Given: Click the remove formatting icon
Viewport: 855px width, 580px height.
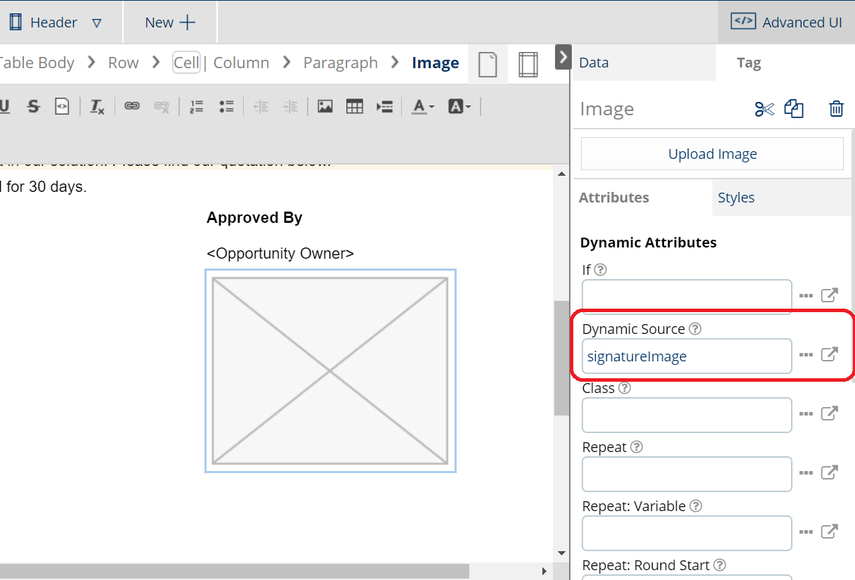Looking at the screenshot, I should (97, 106).
